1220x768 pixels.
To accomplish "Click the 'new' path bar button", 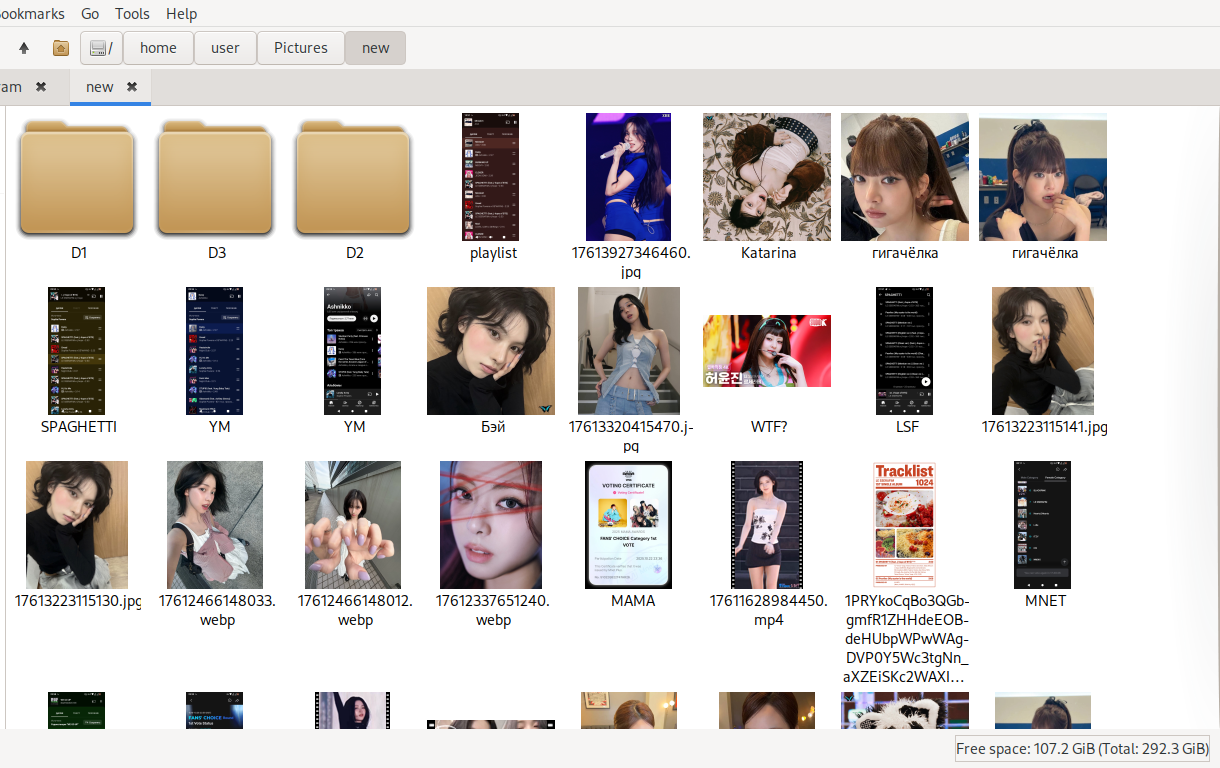I will pos(376,48).
